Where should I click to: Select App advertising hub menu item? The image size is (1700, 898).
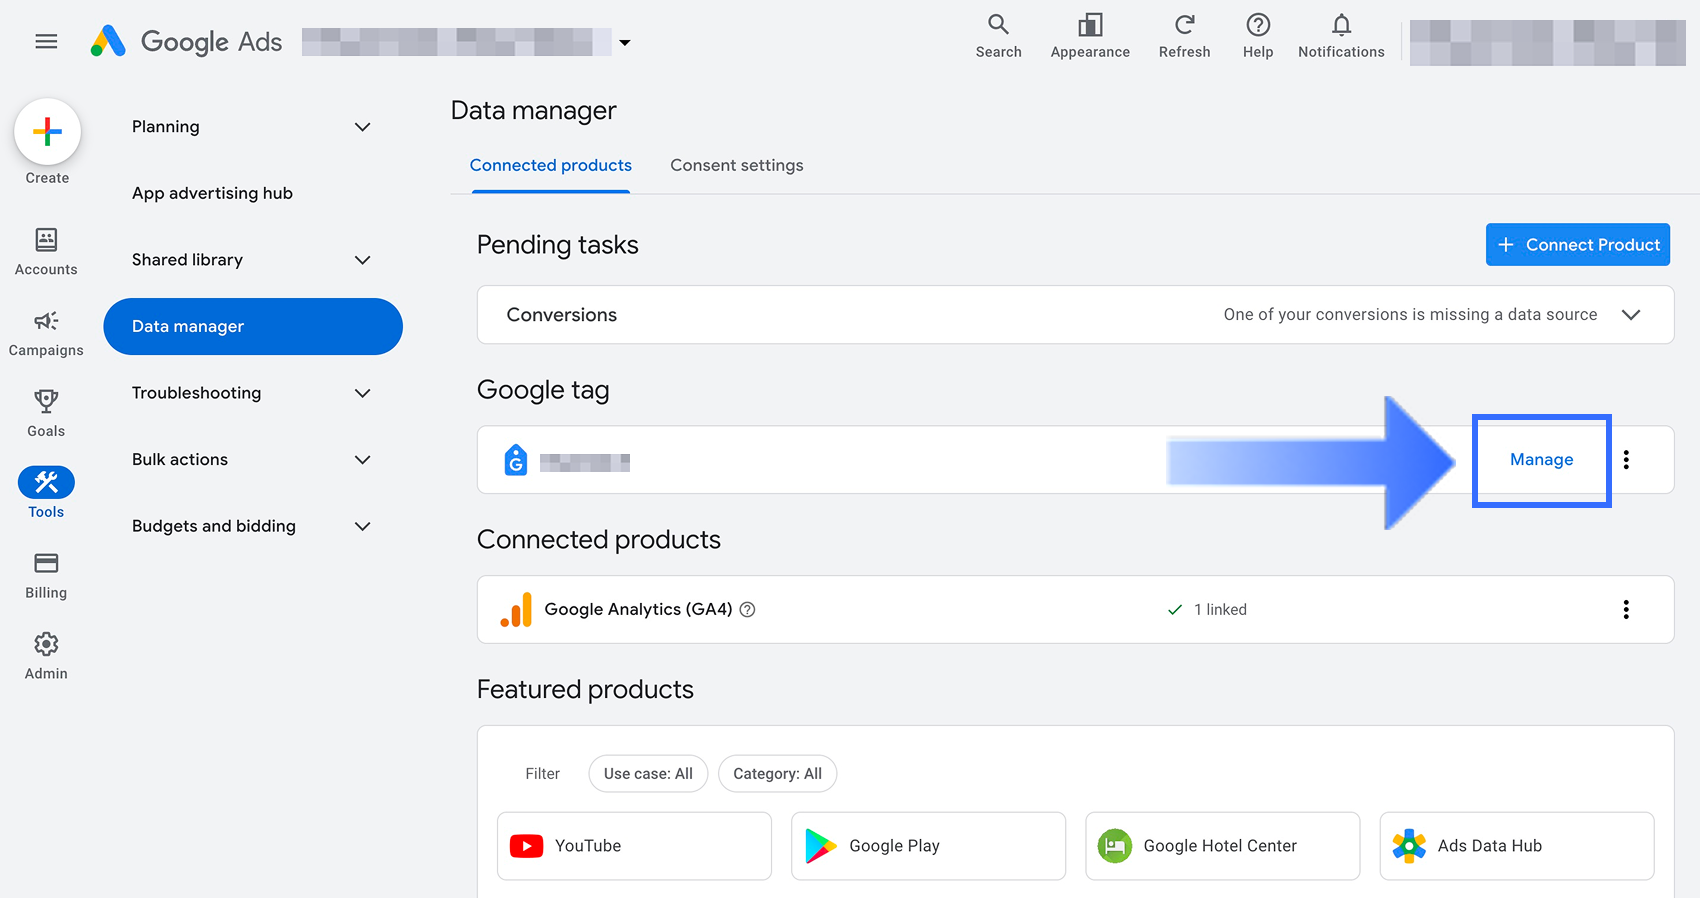212,194
